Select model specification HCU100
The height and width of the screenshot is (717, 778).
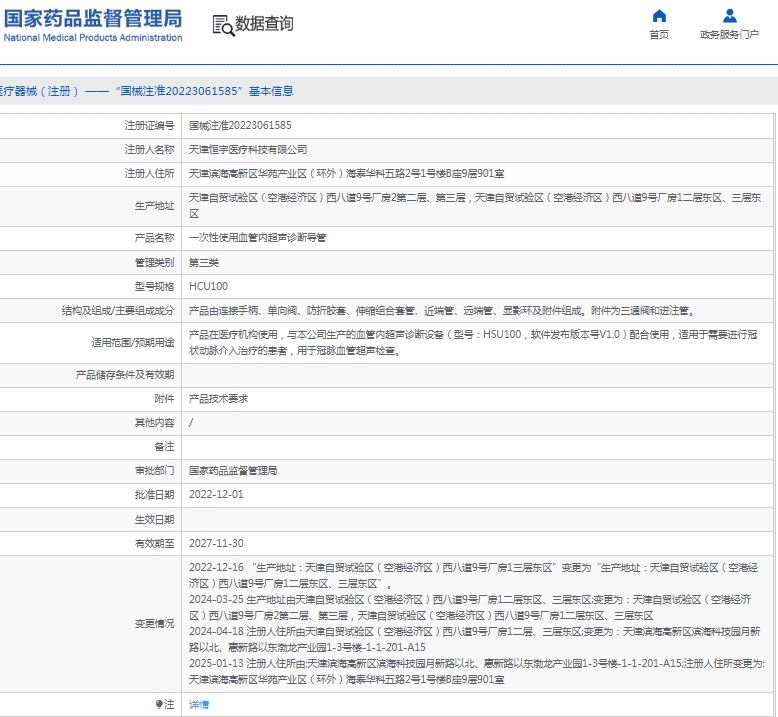pyautogui.click(x=208, y=286)
